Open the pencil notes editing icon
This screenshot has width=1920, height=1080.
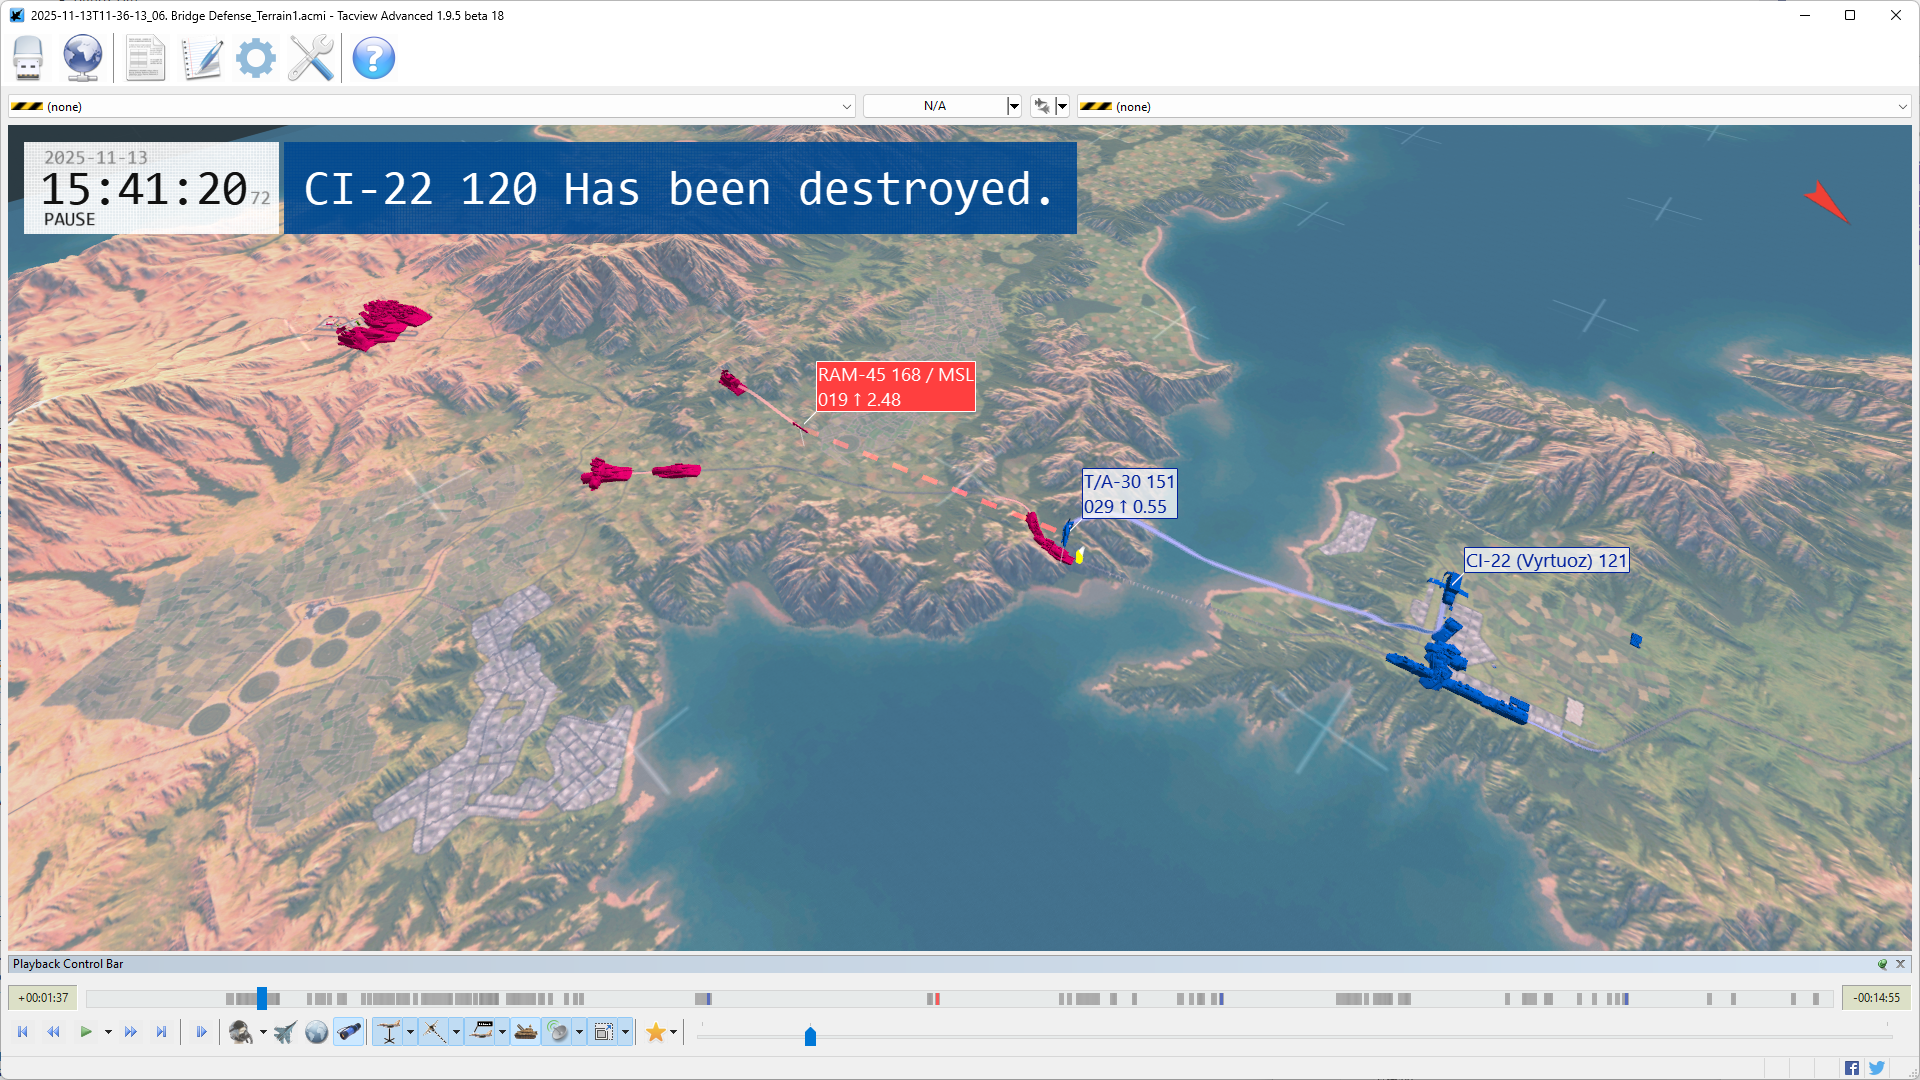201,58
